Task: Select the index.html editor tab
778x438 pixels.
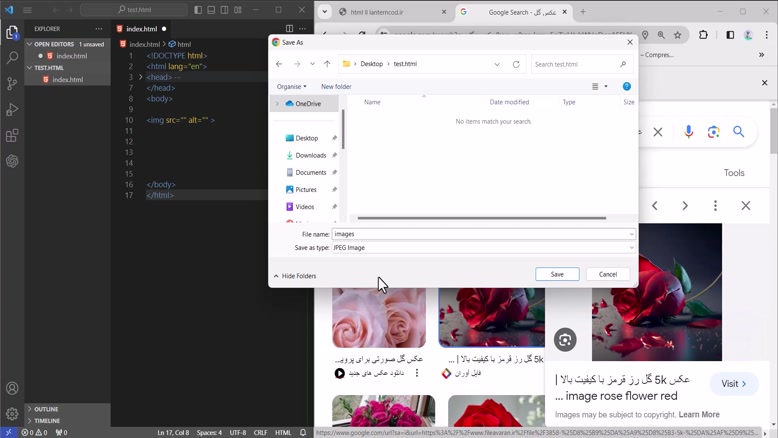Action: pyautogui.click(x=141, y=29)
